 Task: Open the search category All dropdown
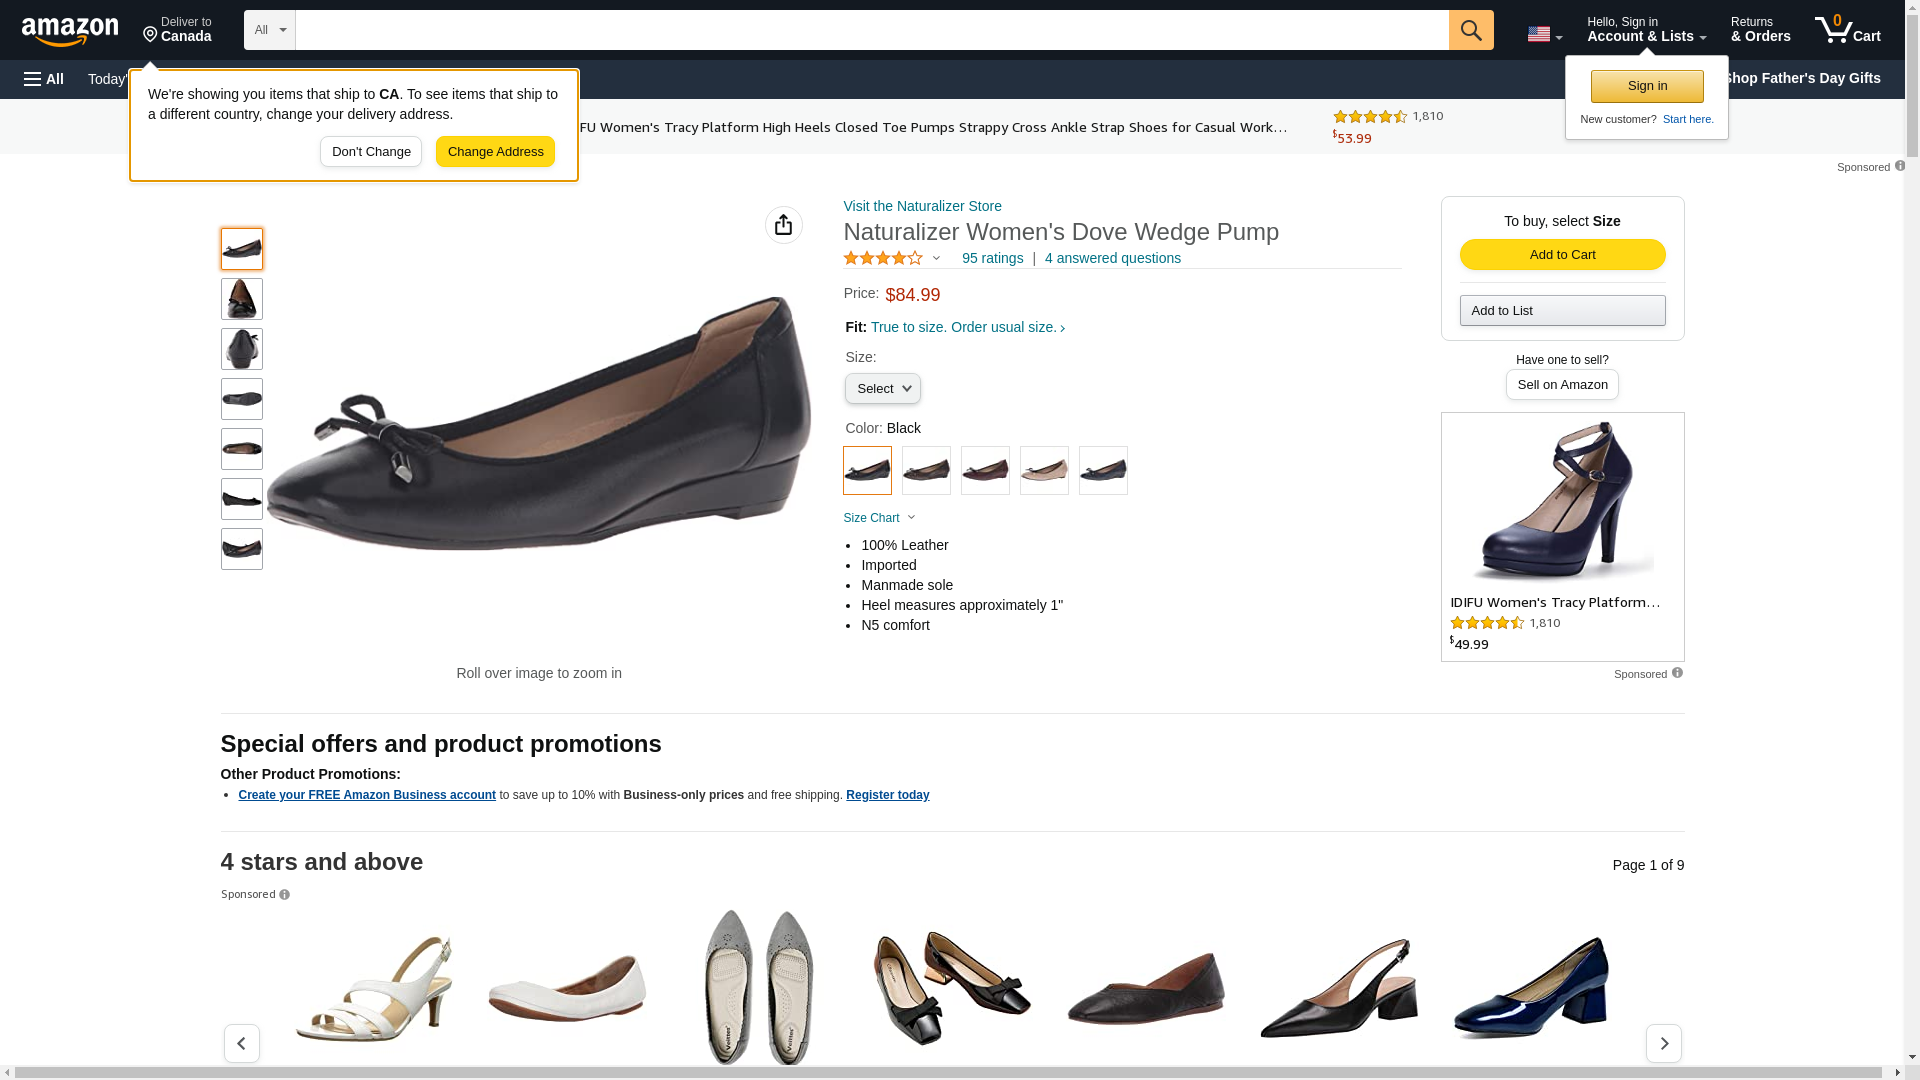coord(269,30)
